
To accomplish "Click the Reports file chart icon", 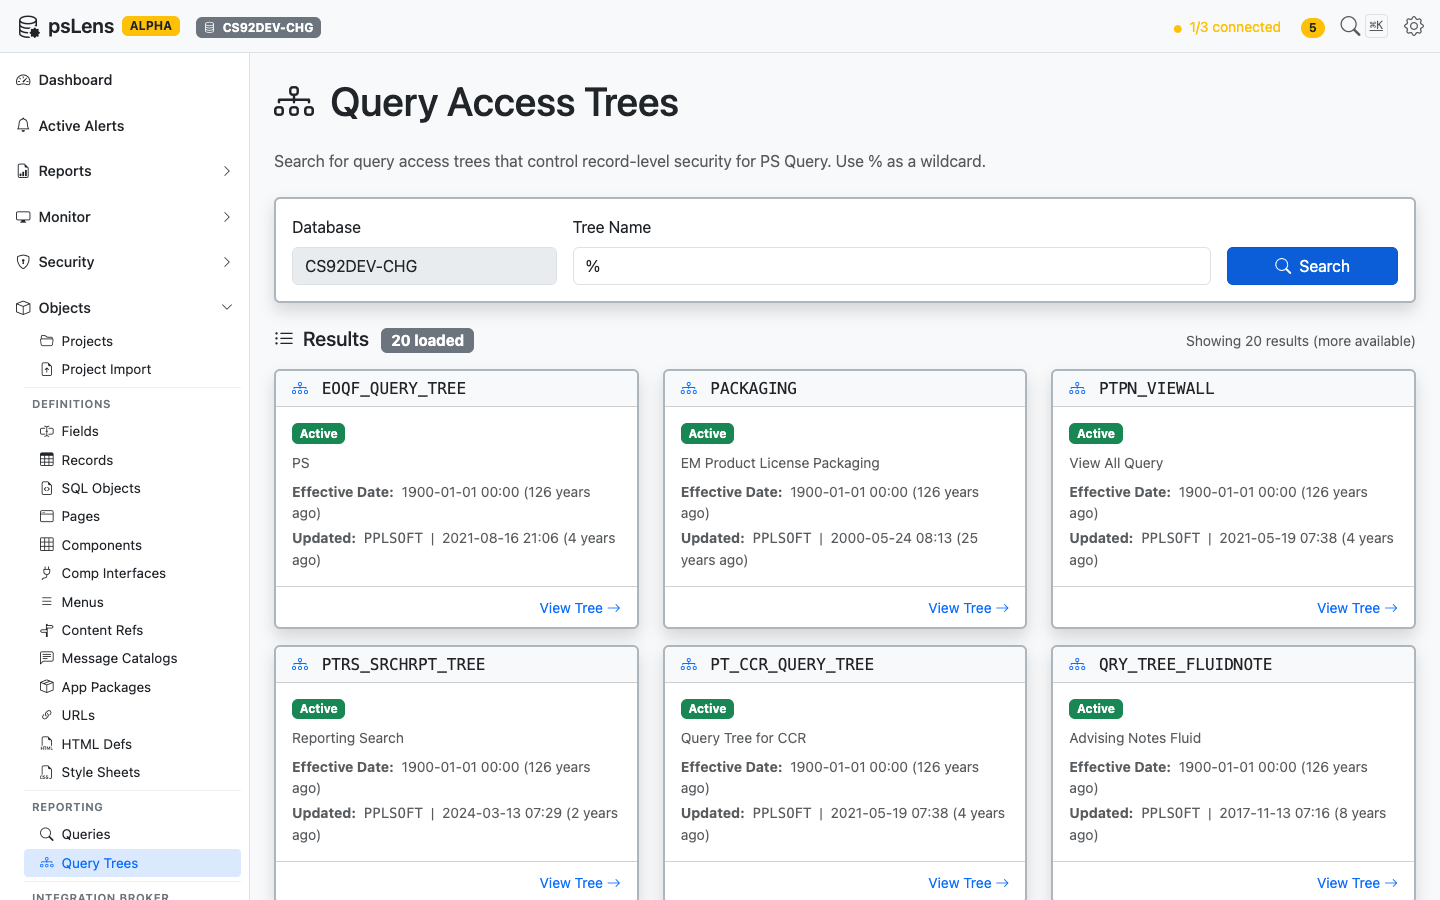I will pyautogui.click(x=23, y=171).
